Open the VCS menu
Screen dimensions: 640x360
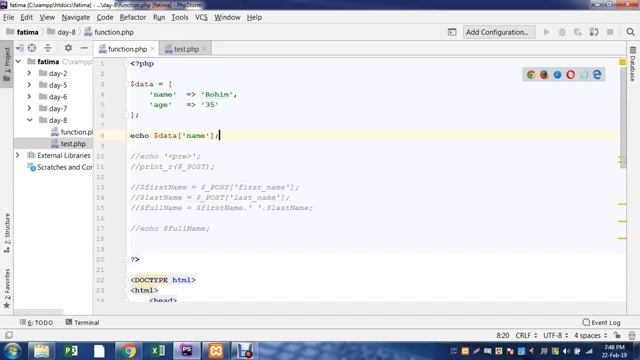click(x=201, y=17)
